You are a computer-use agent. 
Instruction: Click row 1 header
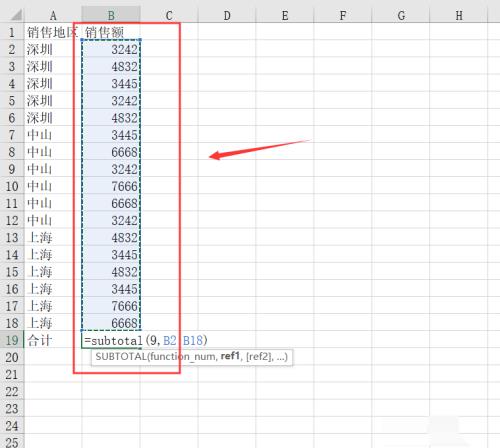[12, 32]
